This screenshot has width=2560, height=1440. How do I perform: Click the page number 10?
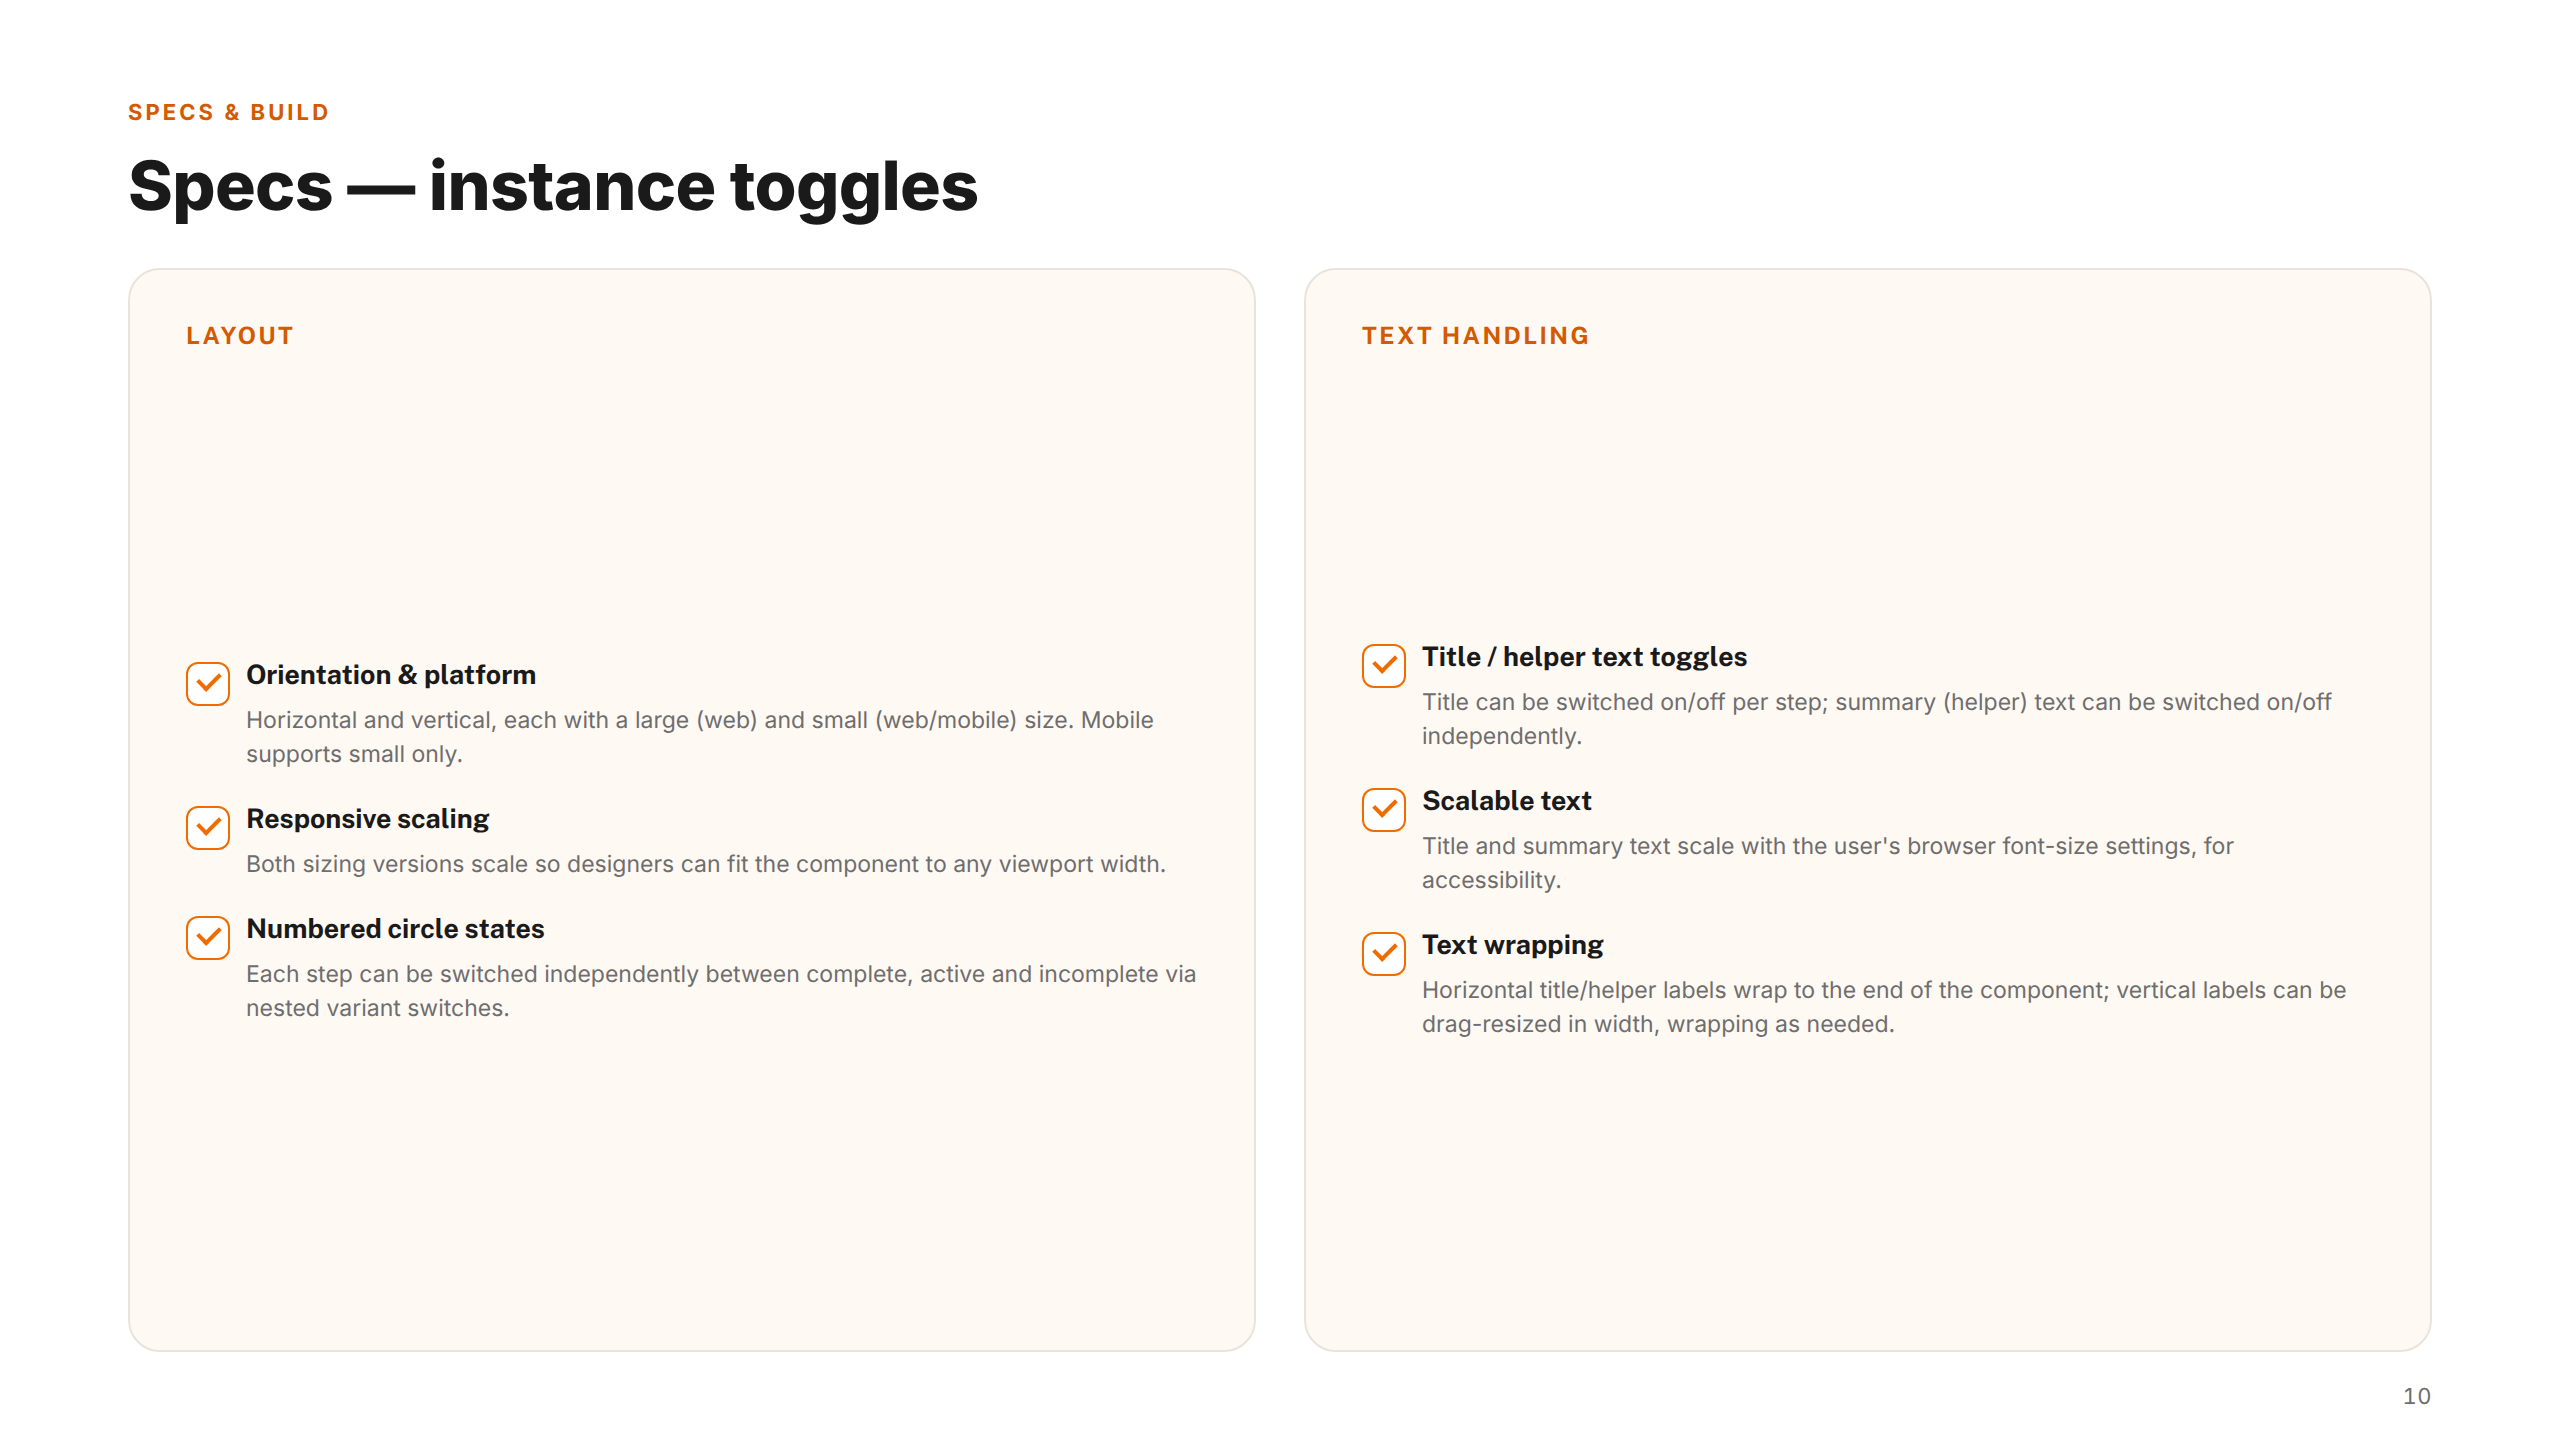click(2416, 1396)
